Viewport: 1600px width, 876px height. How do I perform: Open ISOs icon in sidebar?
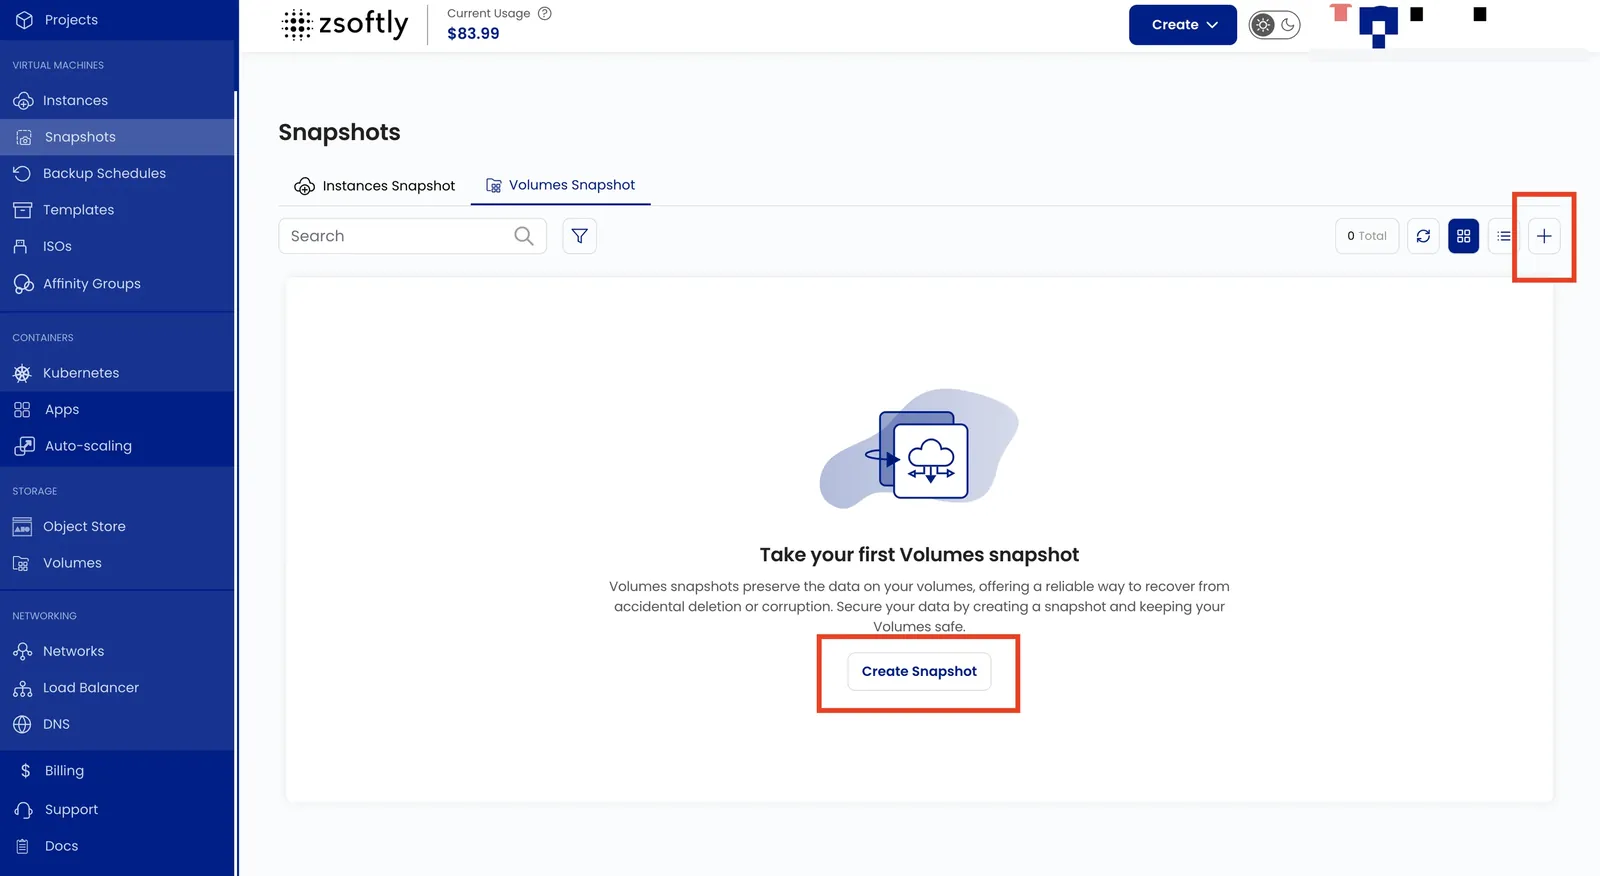coord(20,246)
